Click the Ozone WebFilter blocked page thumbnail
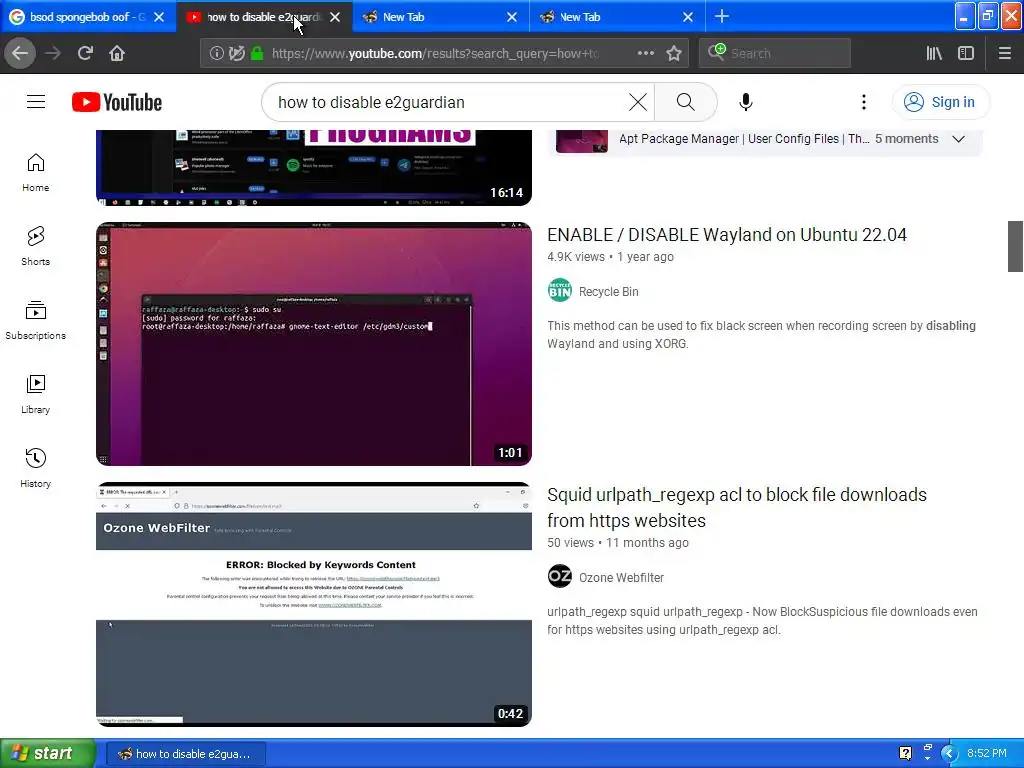This screenshot has height=768, width=1024. coord(313,604)
